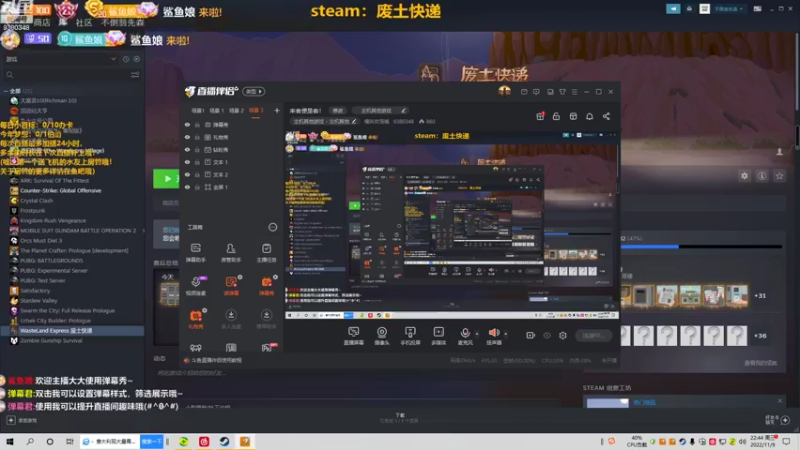Screen dimensions: 800x450
Task: Lock the 弹幕秀 layer
Action: 197,124
